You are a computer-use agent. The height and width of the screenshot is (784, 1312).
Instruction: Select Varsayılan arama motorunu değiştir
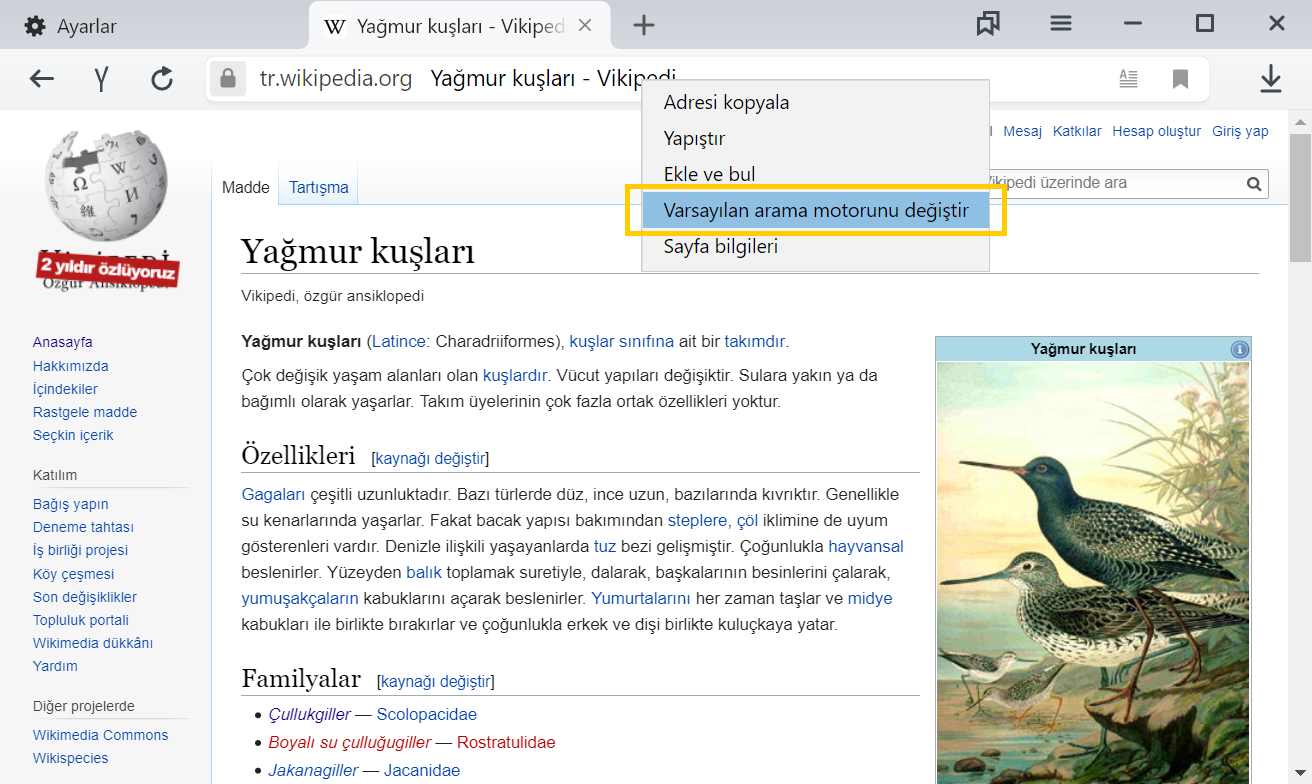[x=815, y=210]
